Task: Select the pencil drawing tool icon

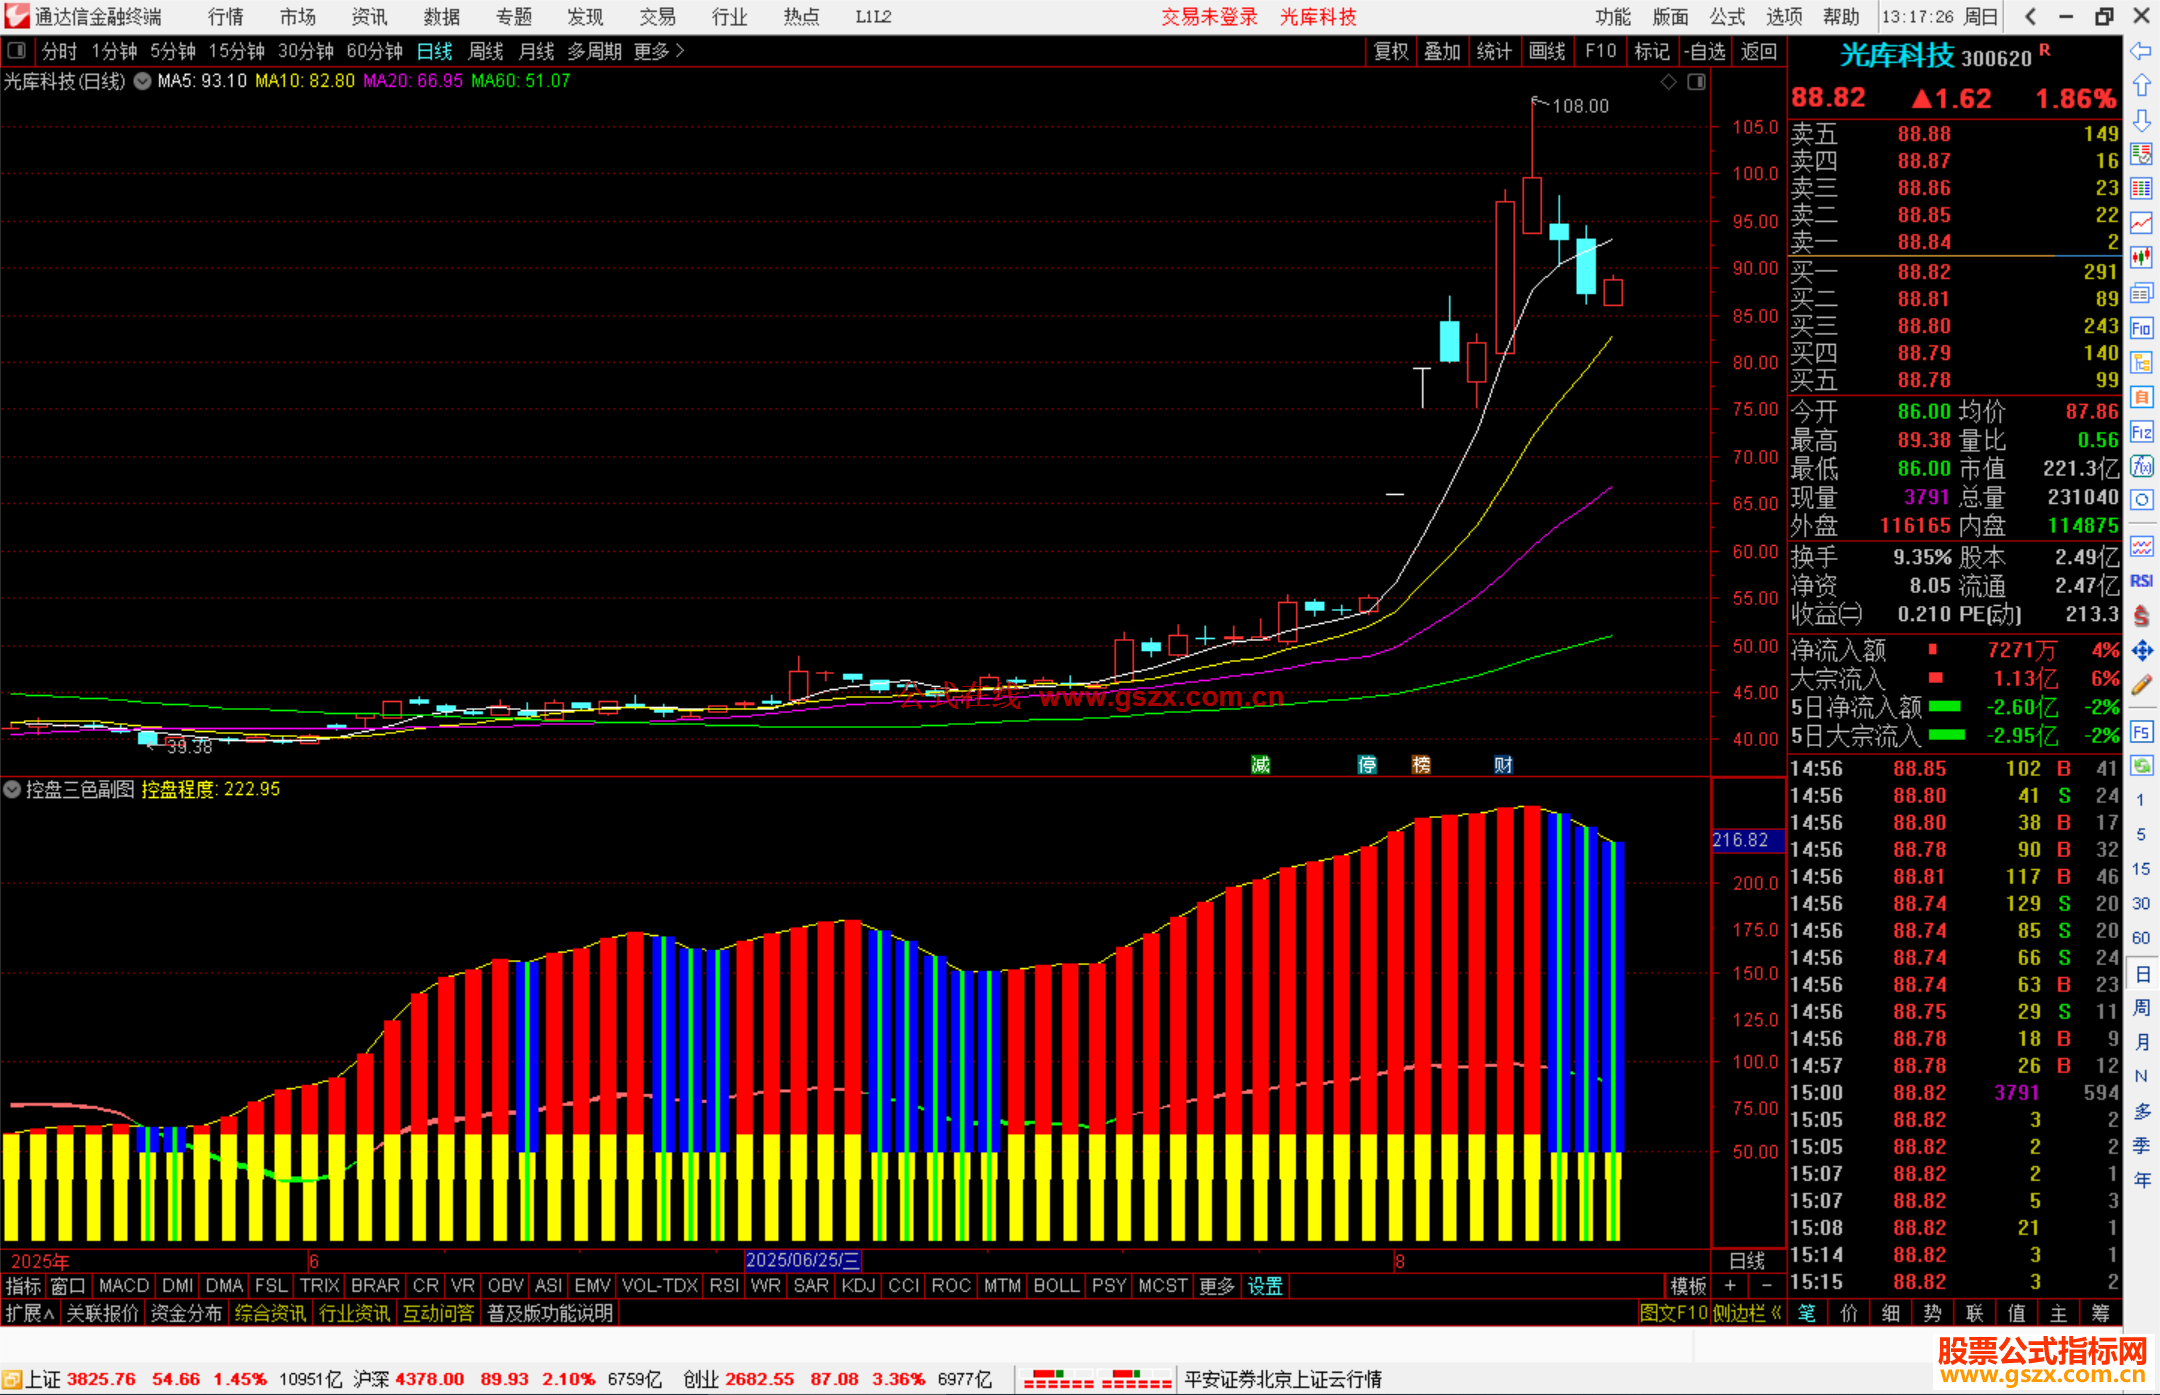Action: [2141, 685]
